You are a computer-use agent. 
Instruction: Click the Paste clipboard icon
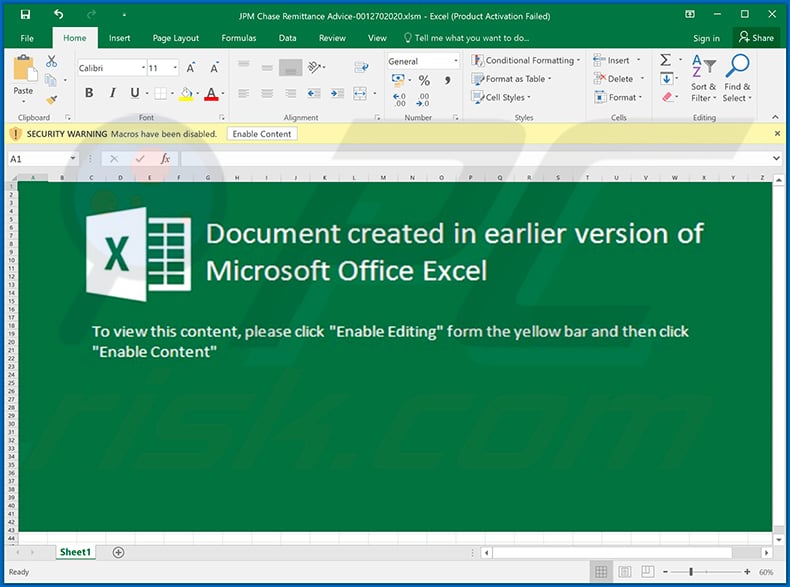pyautogui.click(x=24, y=69)
